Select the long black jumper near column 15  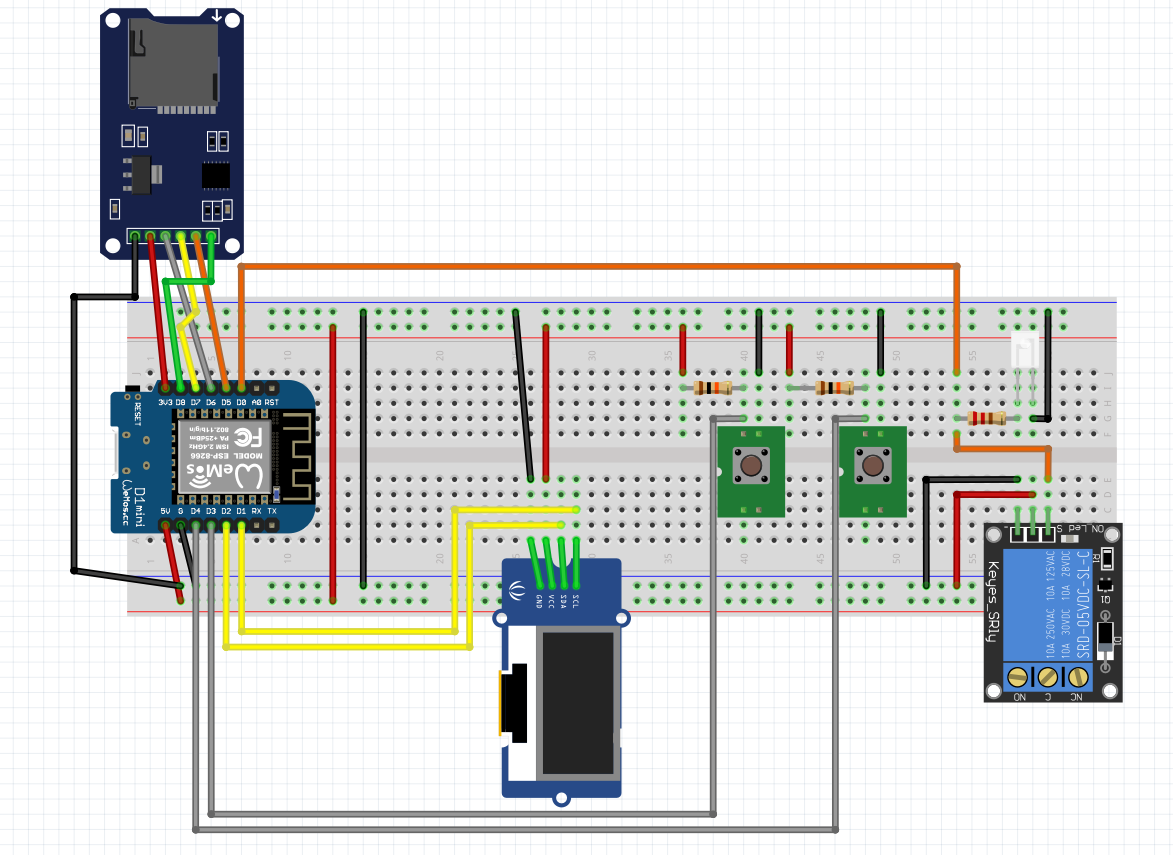tap(363, 449)
